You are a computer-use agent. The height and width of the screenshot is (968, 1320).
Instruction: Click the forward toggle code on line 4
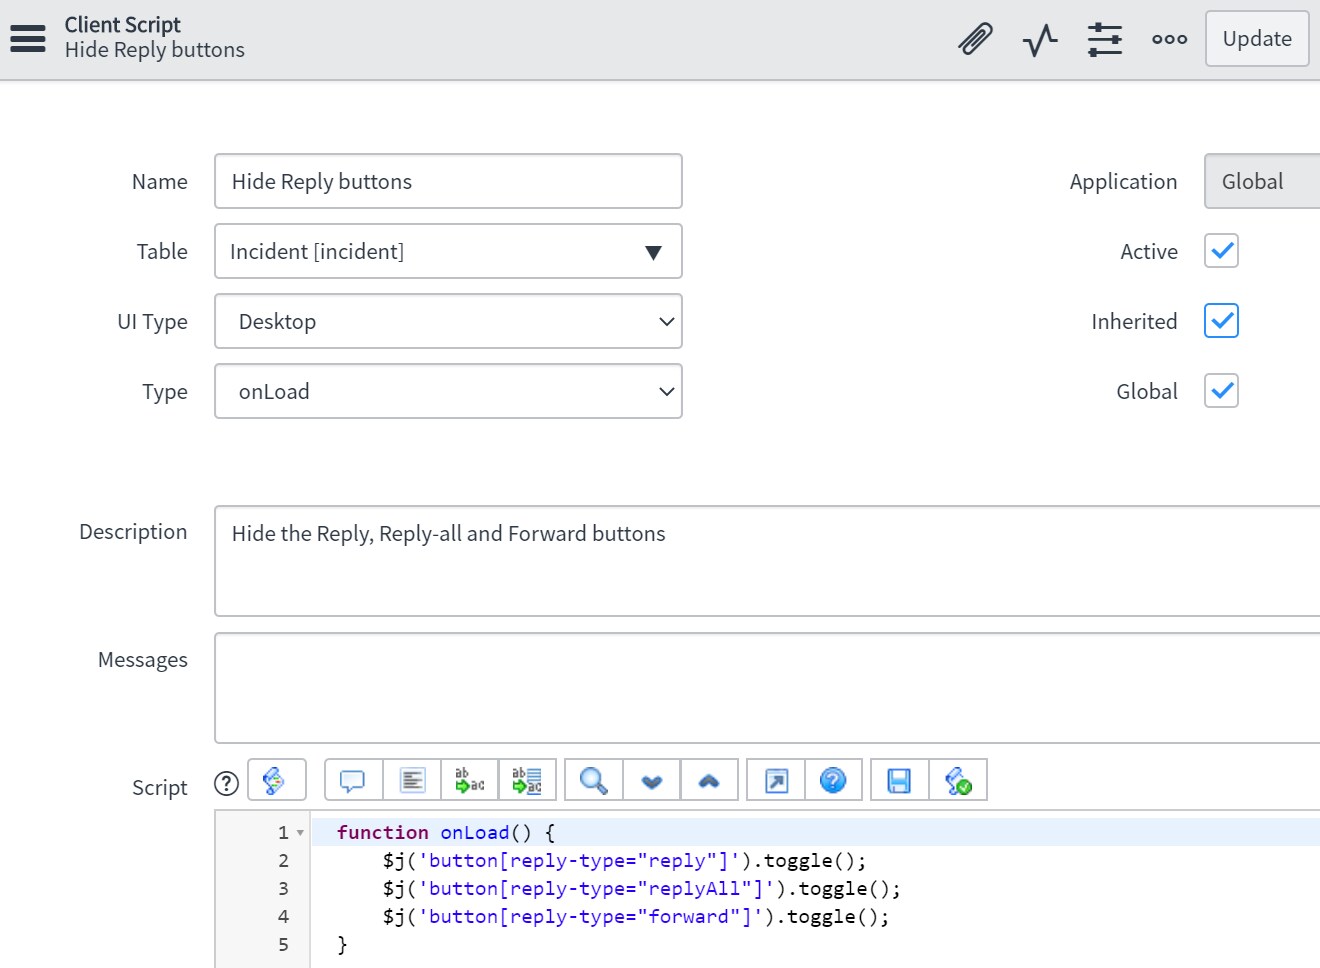636,916
